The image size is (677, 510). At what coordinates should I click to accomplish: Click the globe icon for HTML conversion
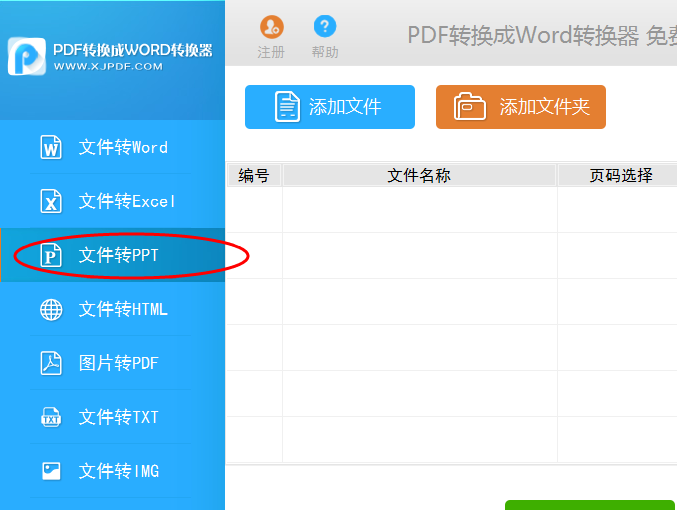(x=51, y=310)
